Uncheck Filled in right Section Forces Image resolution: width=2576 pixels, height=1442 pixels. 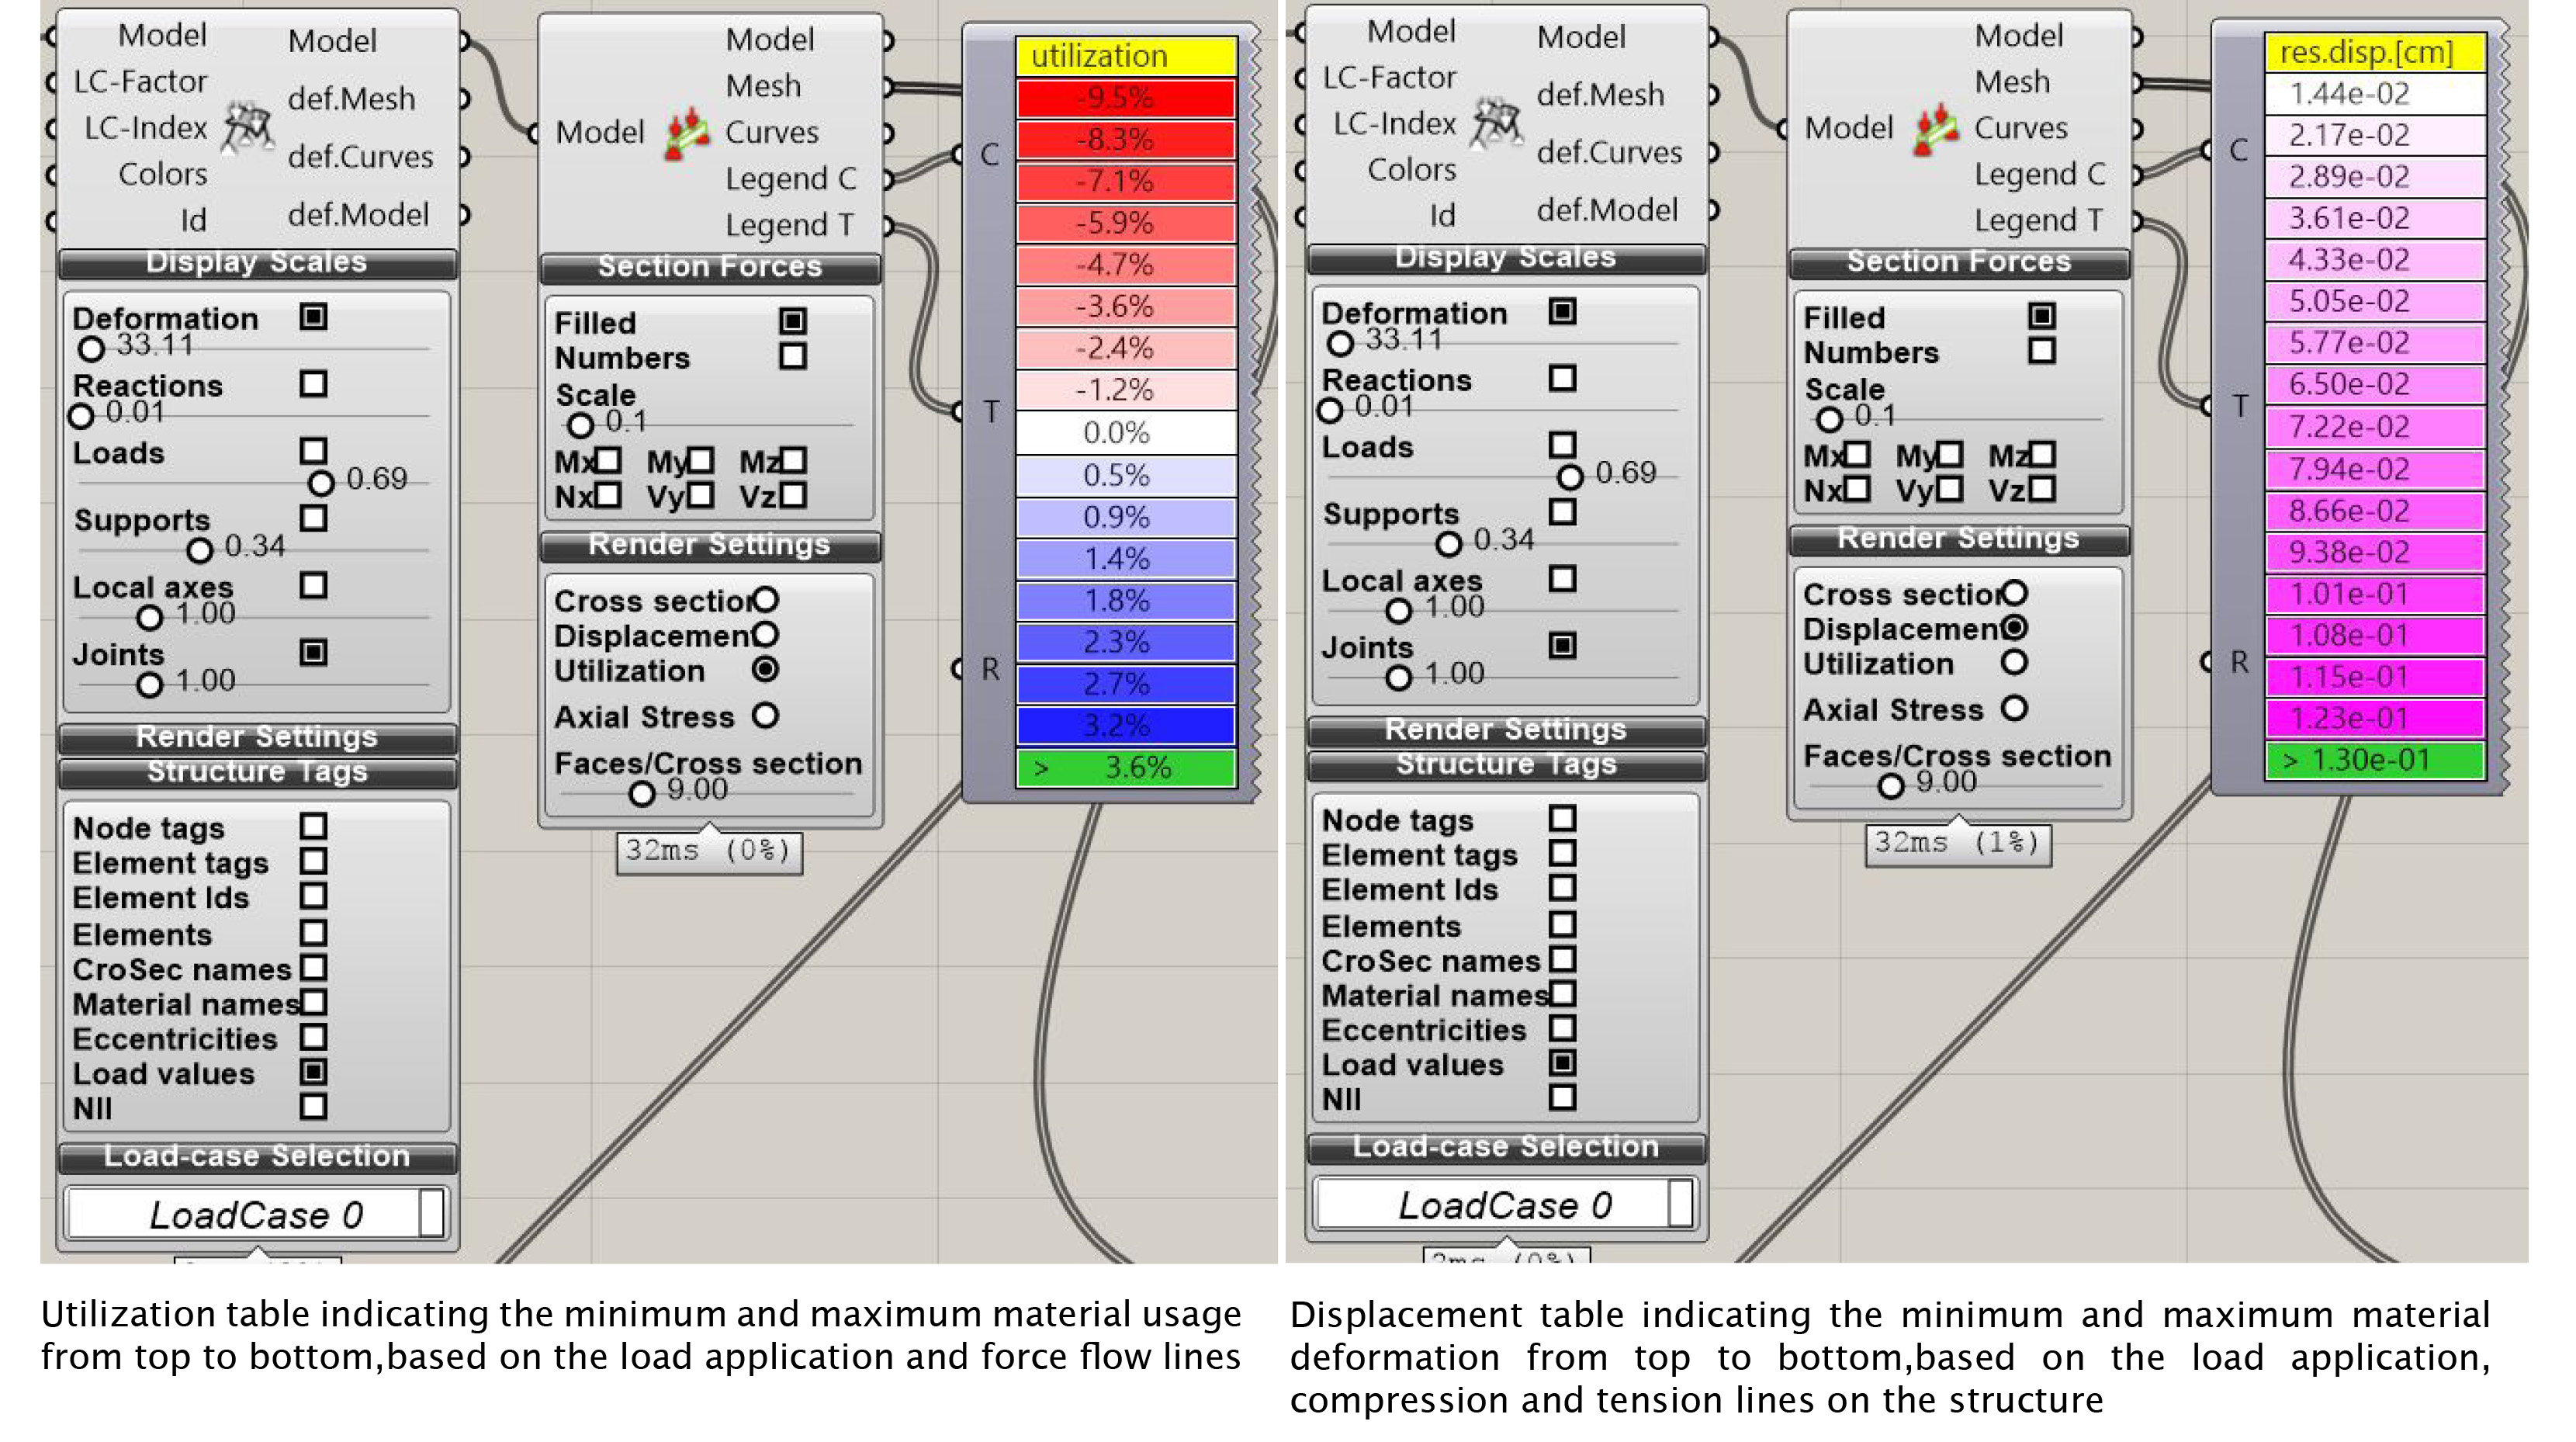point(2041,316)
